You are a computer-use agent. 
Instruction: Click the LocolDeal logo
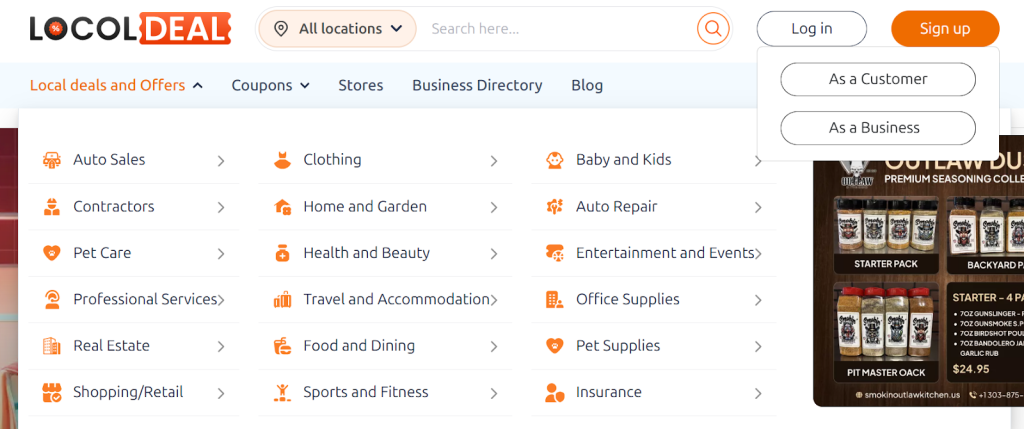[x=130, y=28]
